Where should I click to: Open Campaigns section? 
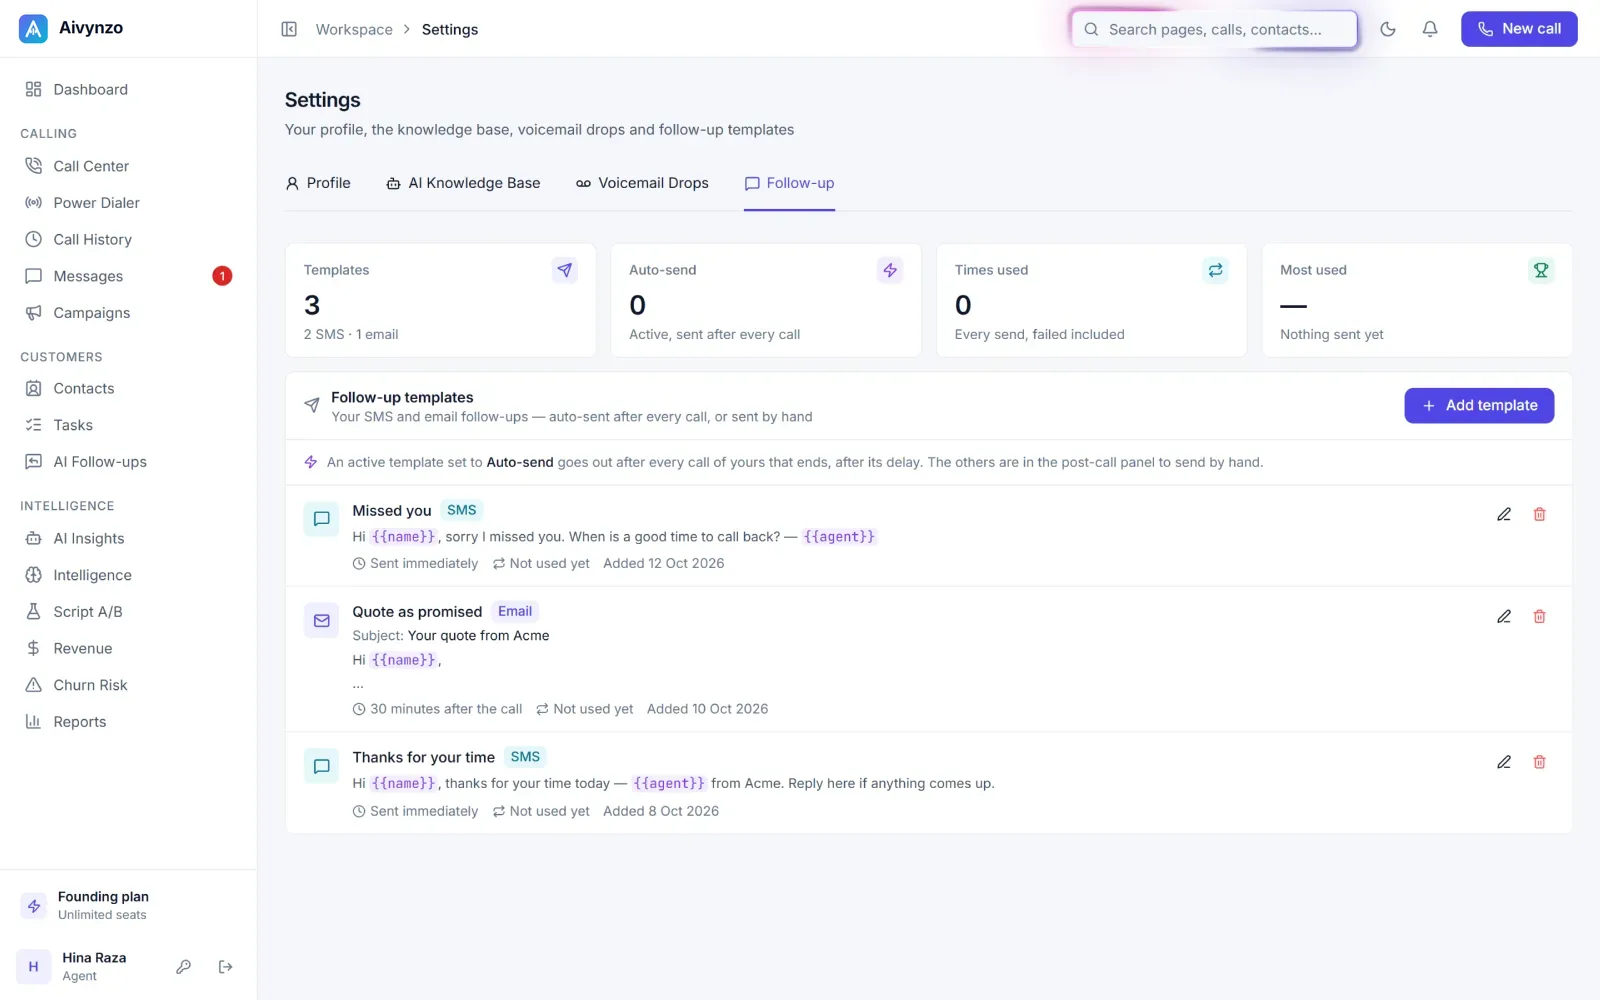click(x=128, y=313)
